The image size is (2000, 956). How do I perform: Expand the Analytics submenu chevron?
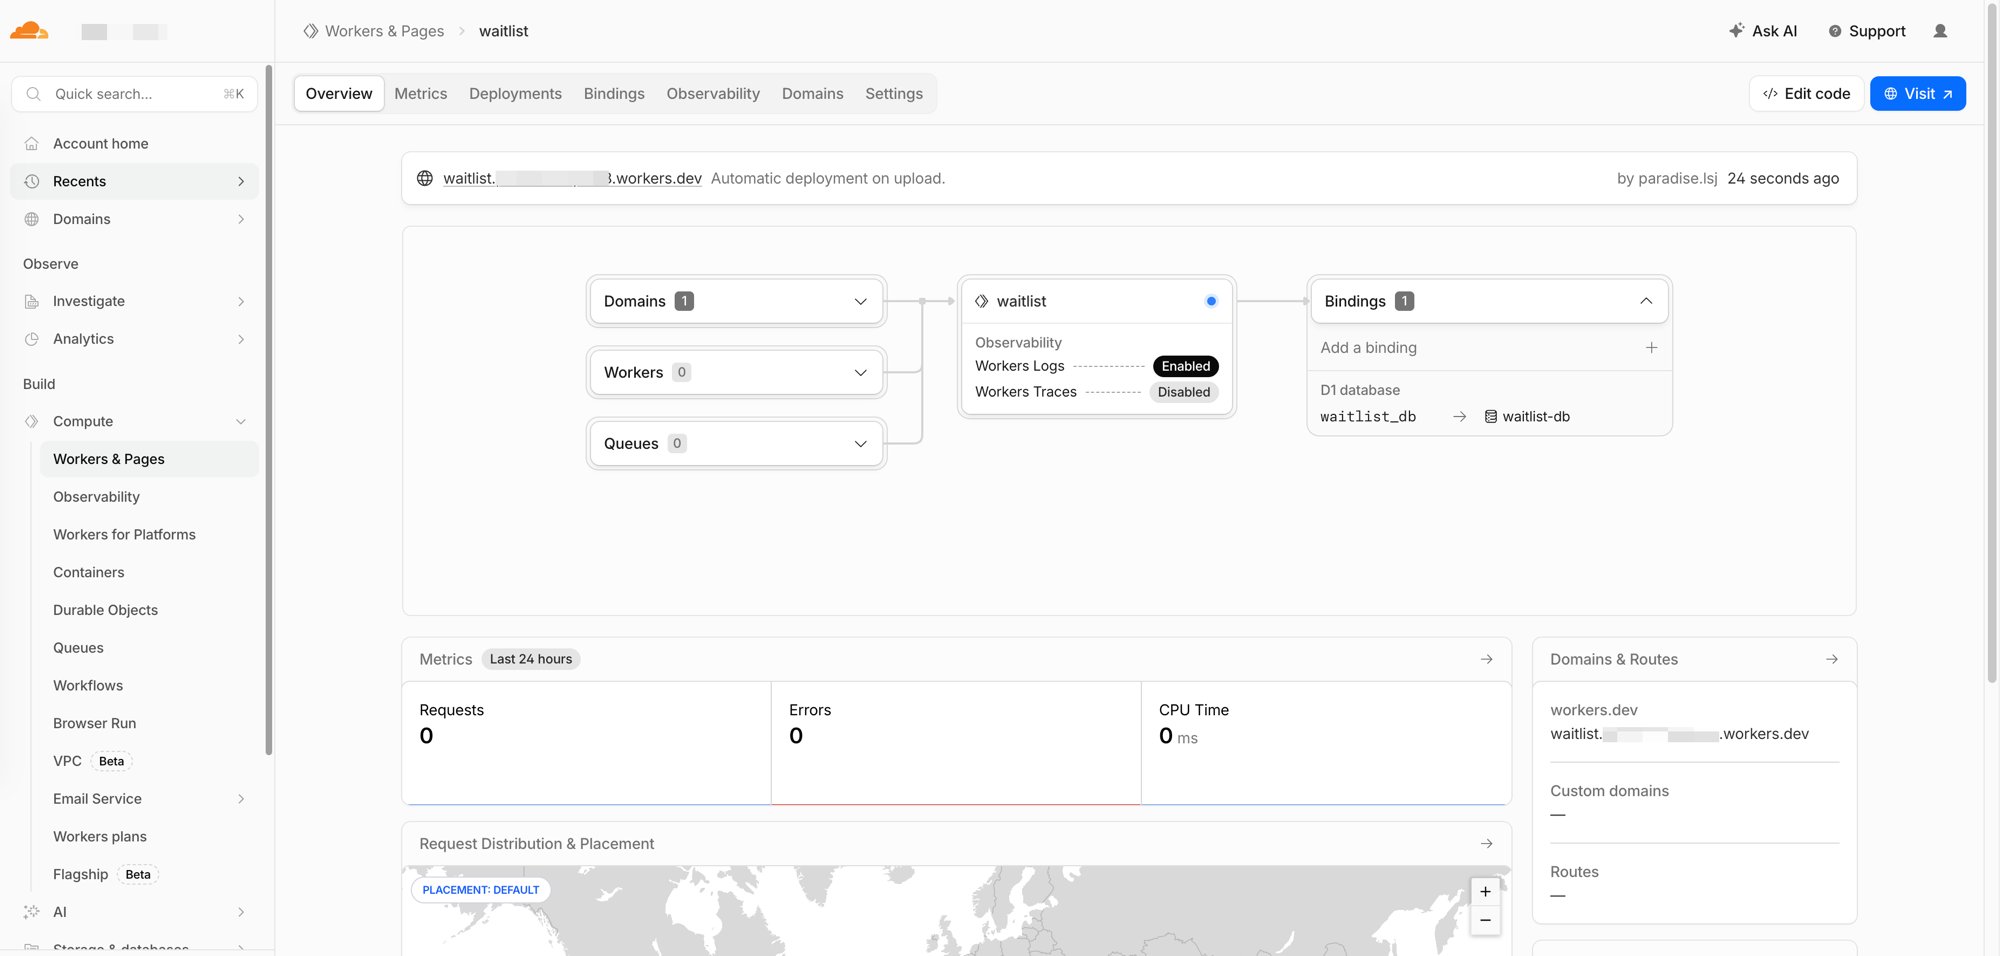point(241,339)
